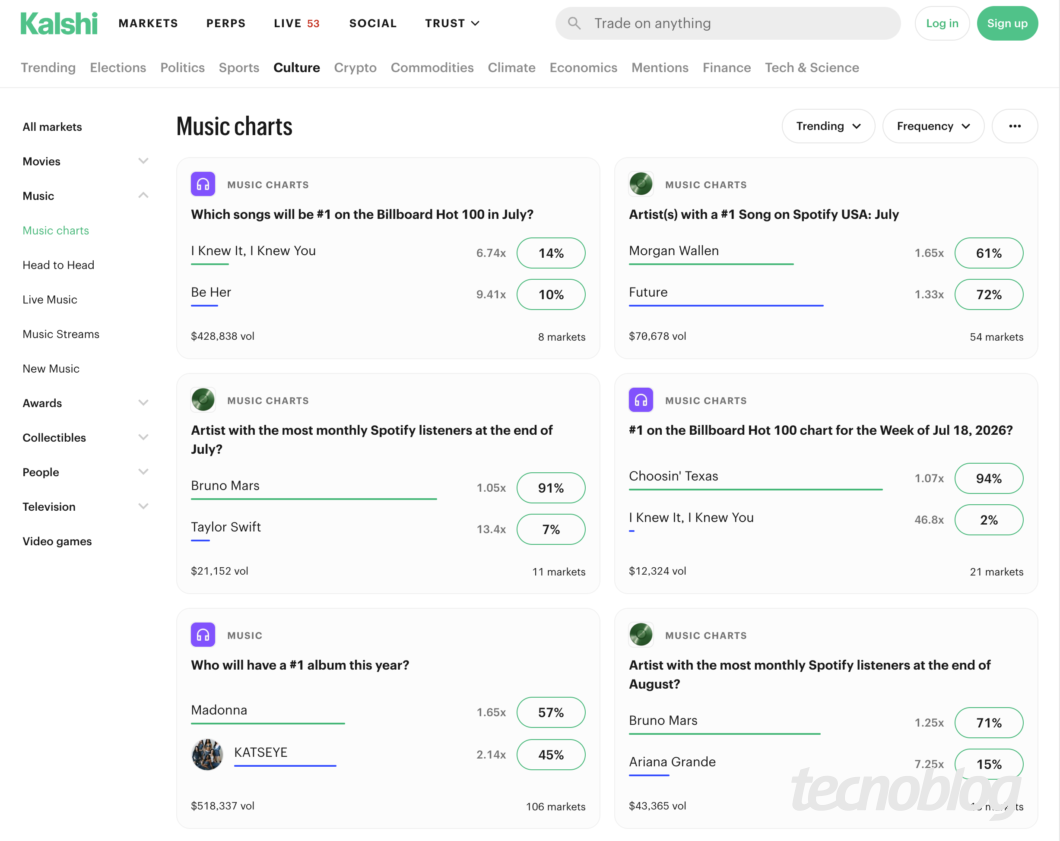Click 71% button for Bruno Mars in August

point(988,723)
